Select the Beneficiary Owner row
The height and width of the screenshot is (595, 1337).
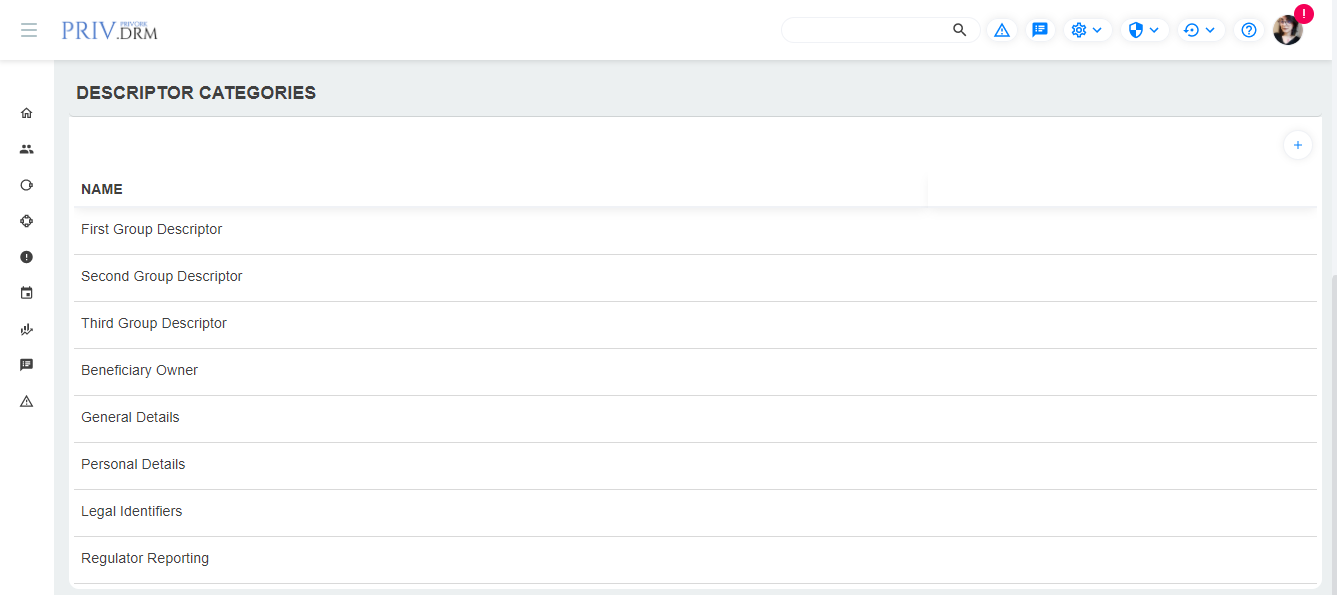140,370
